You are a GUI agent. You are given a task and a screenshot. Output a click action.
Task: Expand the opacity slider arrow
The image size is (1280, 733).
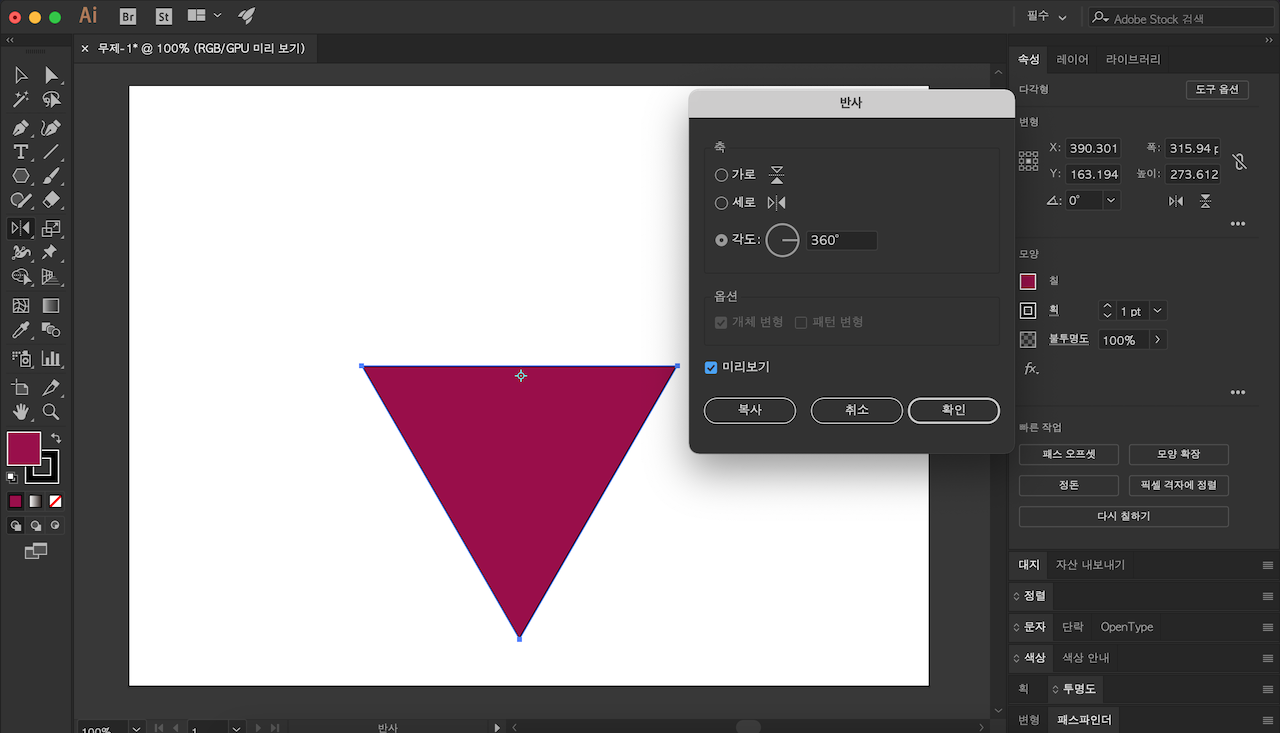click(1158, 340)
